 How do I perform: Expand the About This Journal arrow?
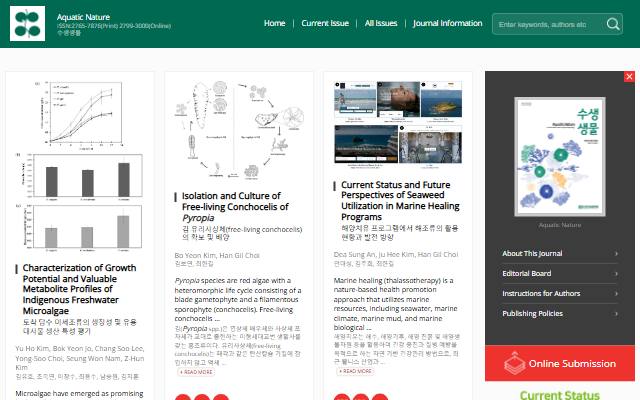616,253
